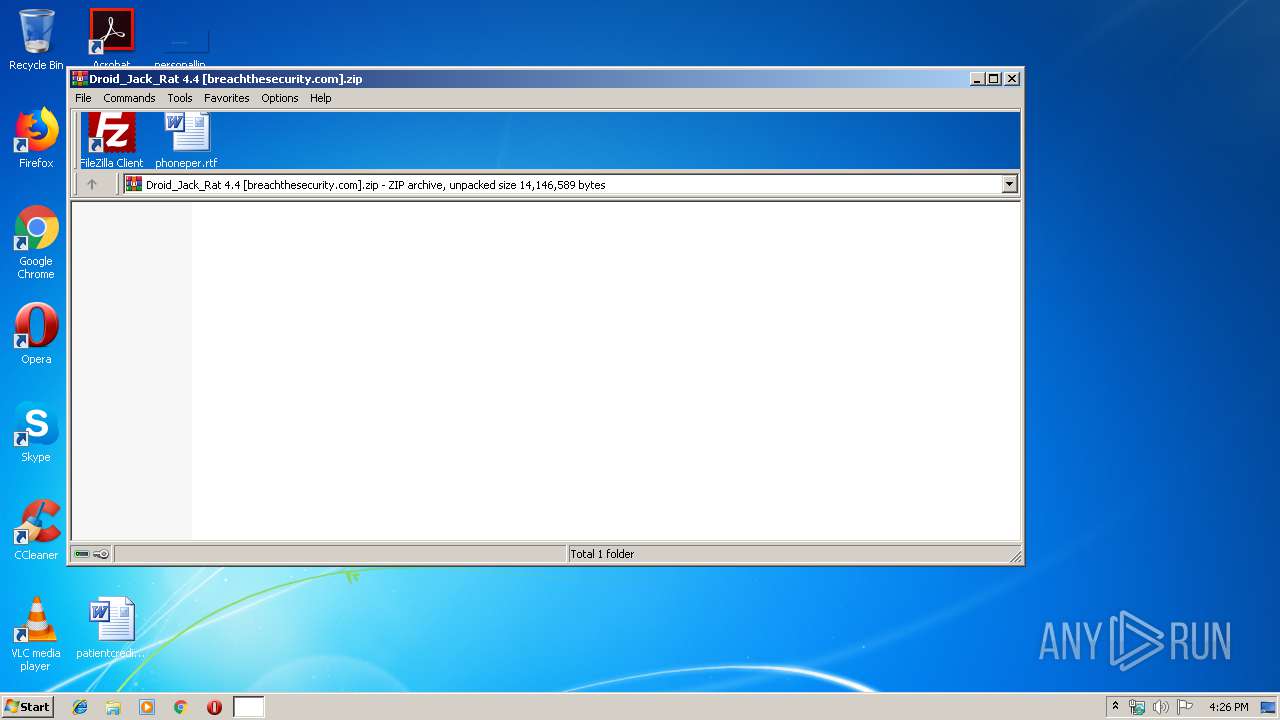Select the phoneper.rtf document icon
The width and height of the screenshot is (1280, 720).
click(186, 140)
